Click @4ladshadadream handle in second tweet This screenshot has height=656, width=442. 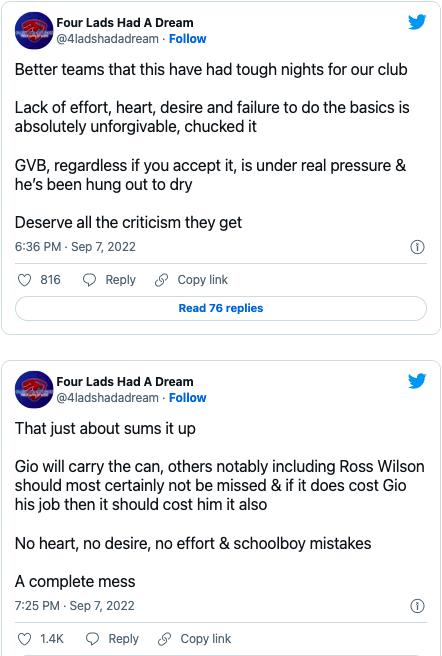click(x=108, y=397)
